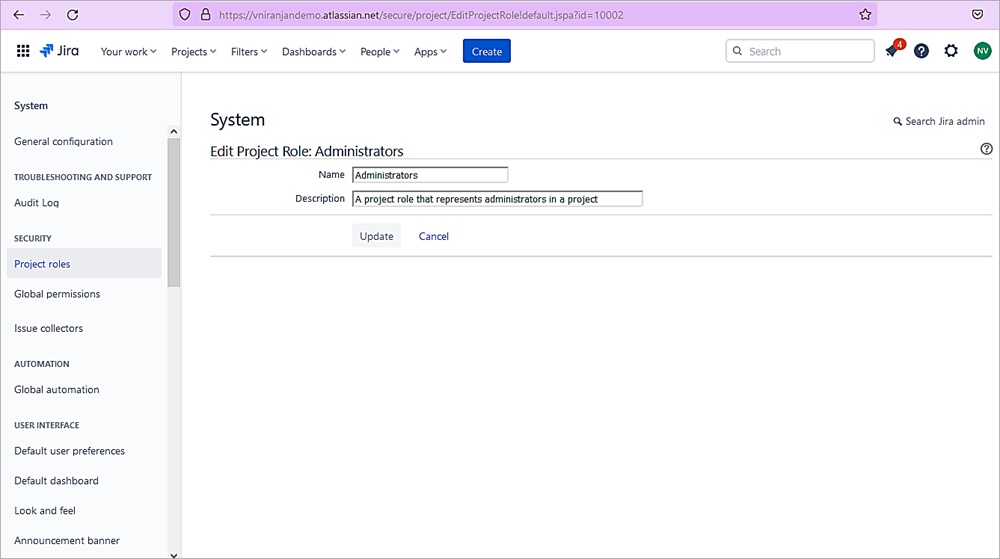Viewport: 1000px width, 559px height.
Task: Select Project roles in the sidebar
Action: [x=42, y=264]
